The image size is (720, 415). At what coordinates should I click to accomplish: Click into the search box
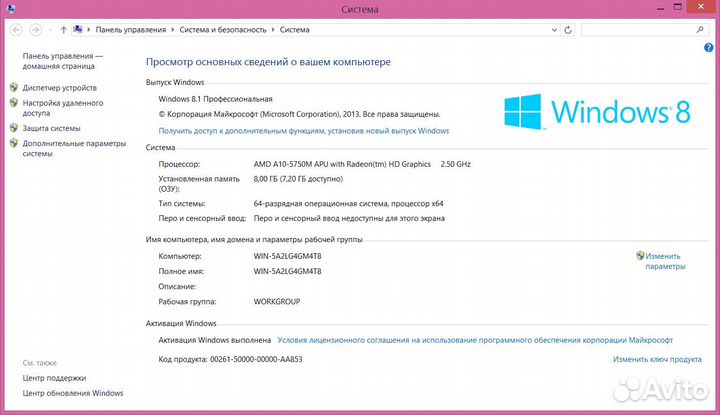click(638, 30)
